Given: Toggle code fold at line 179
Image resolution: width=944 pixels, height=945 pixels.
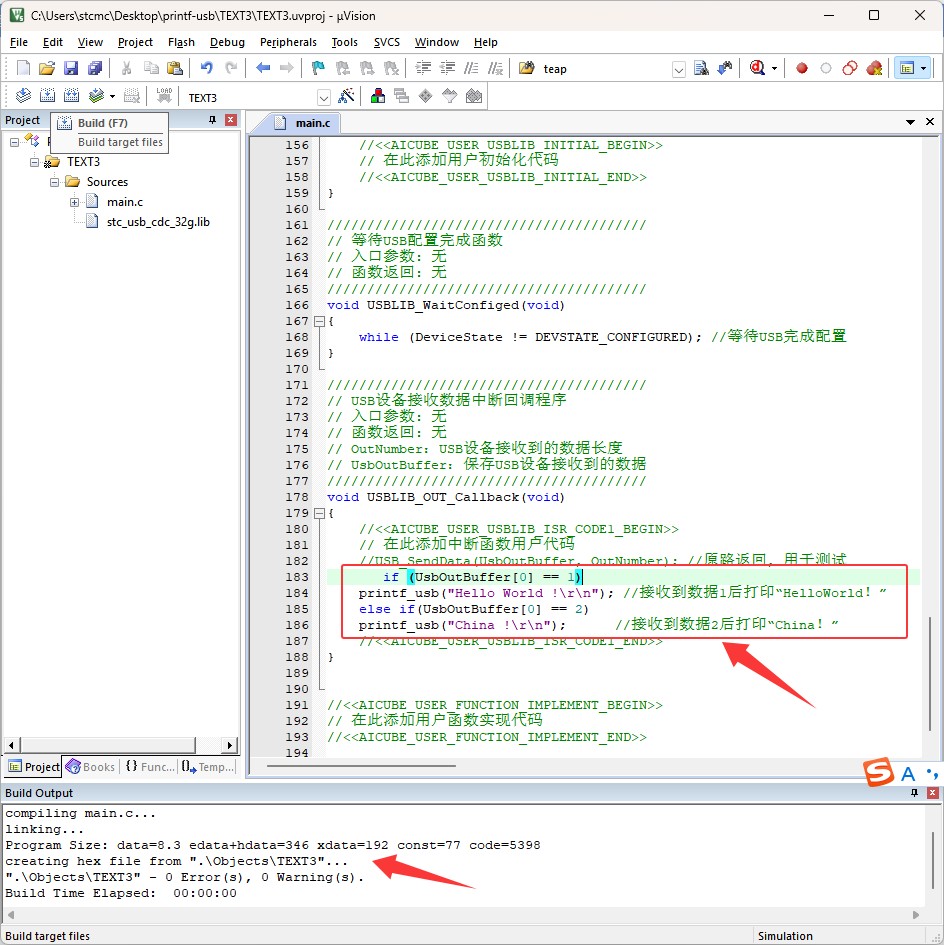Looking at the screenshot, I should coord(319,513).
